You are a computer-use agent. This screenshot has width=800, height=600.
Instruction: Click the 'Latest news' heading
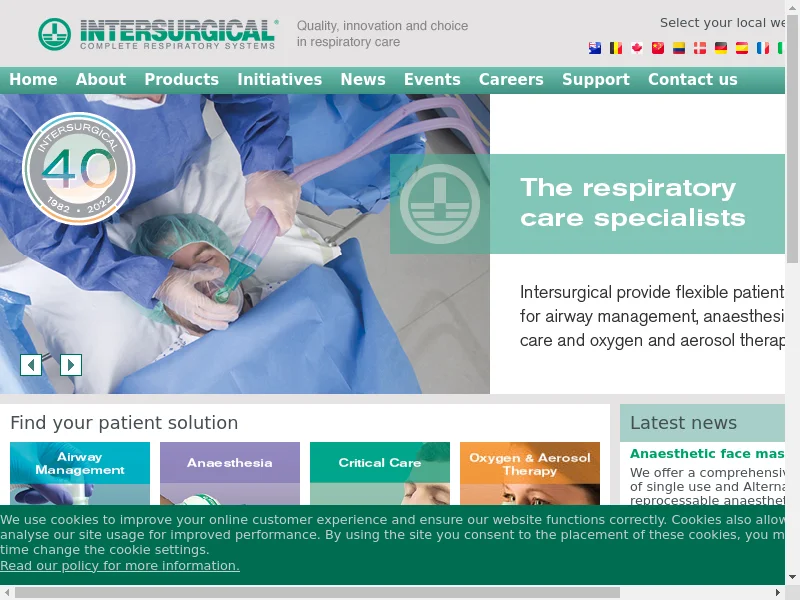point(683,423)
